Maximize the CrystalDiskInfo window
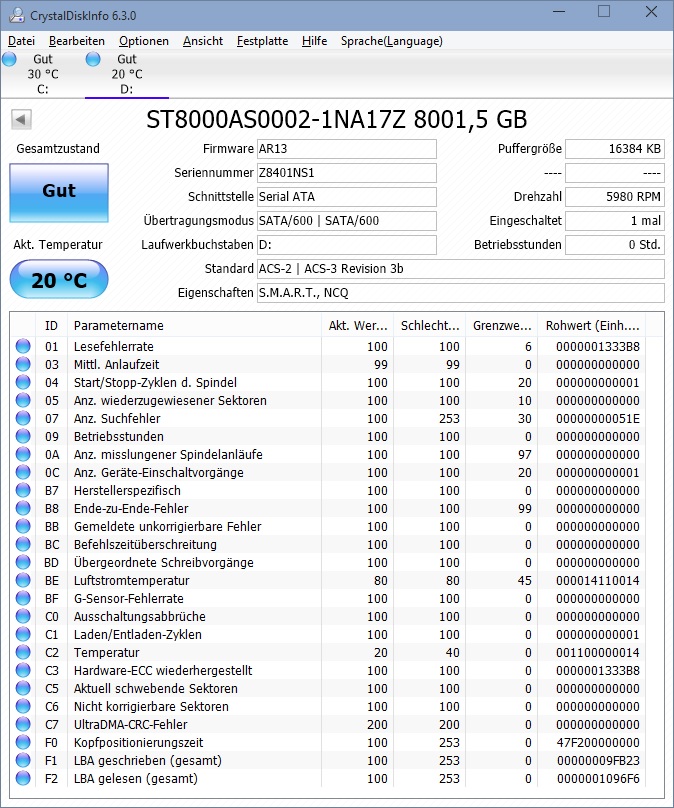674x808 pixels. (604, 11)
